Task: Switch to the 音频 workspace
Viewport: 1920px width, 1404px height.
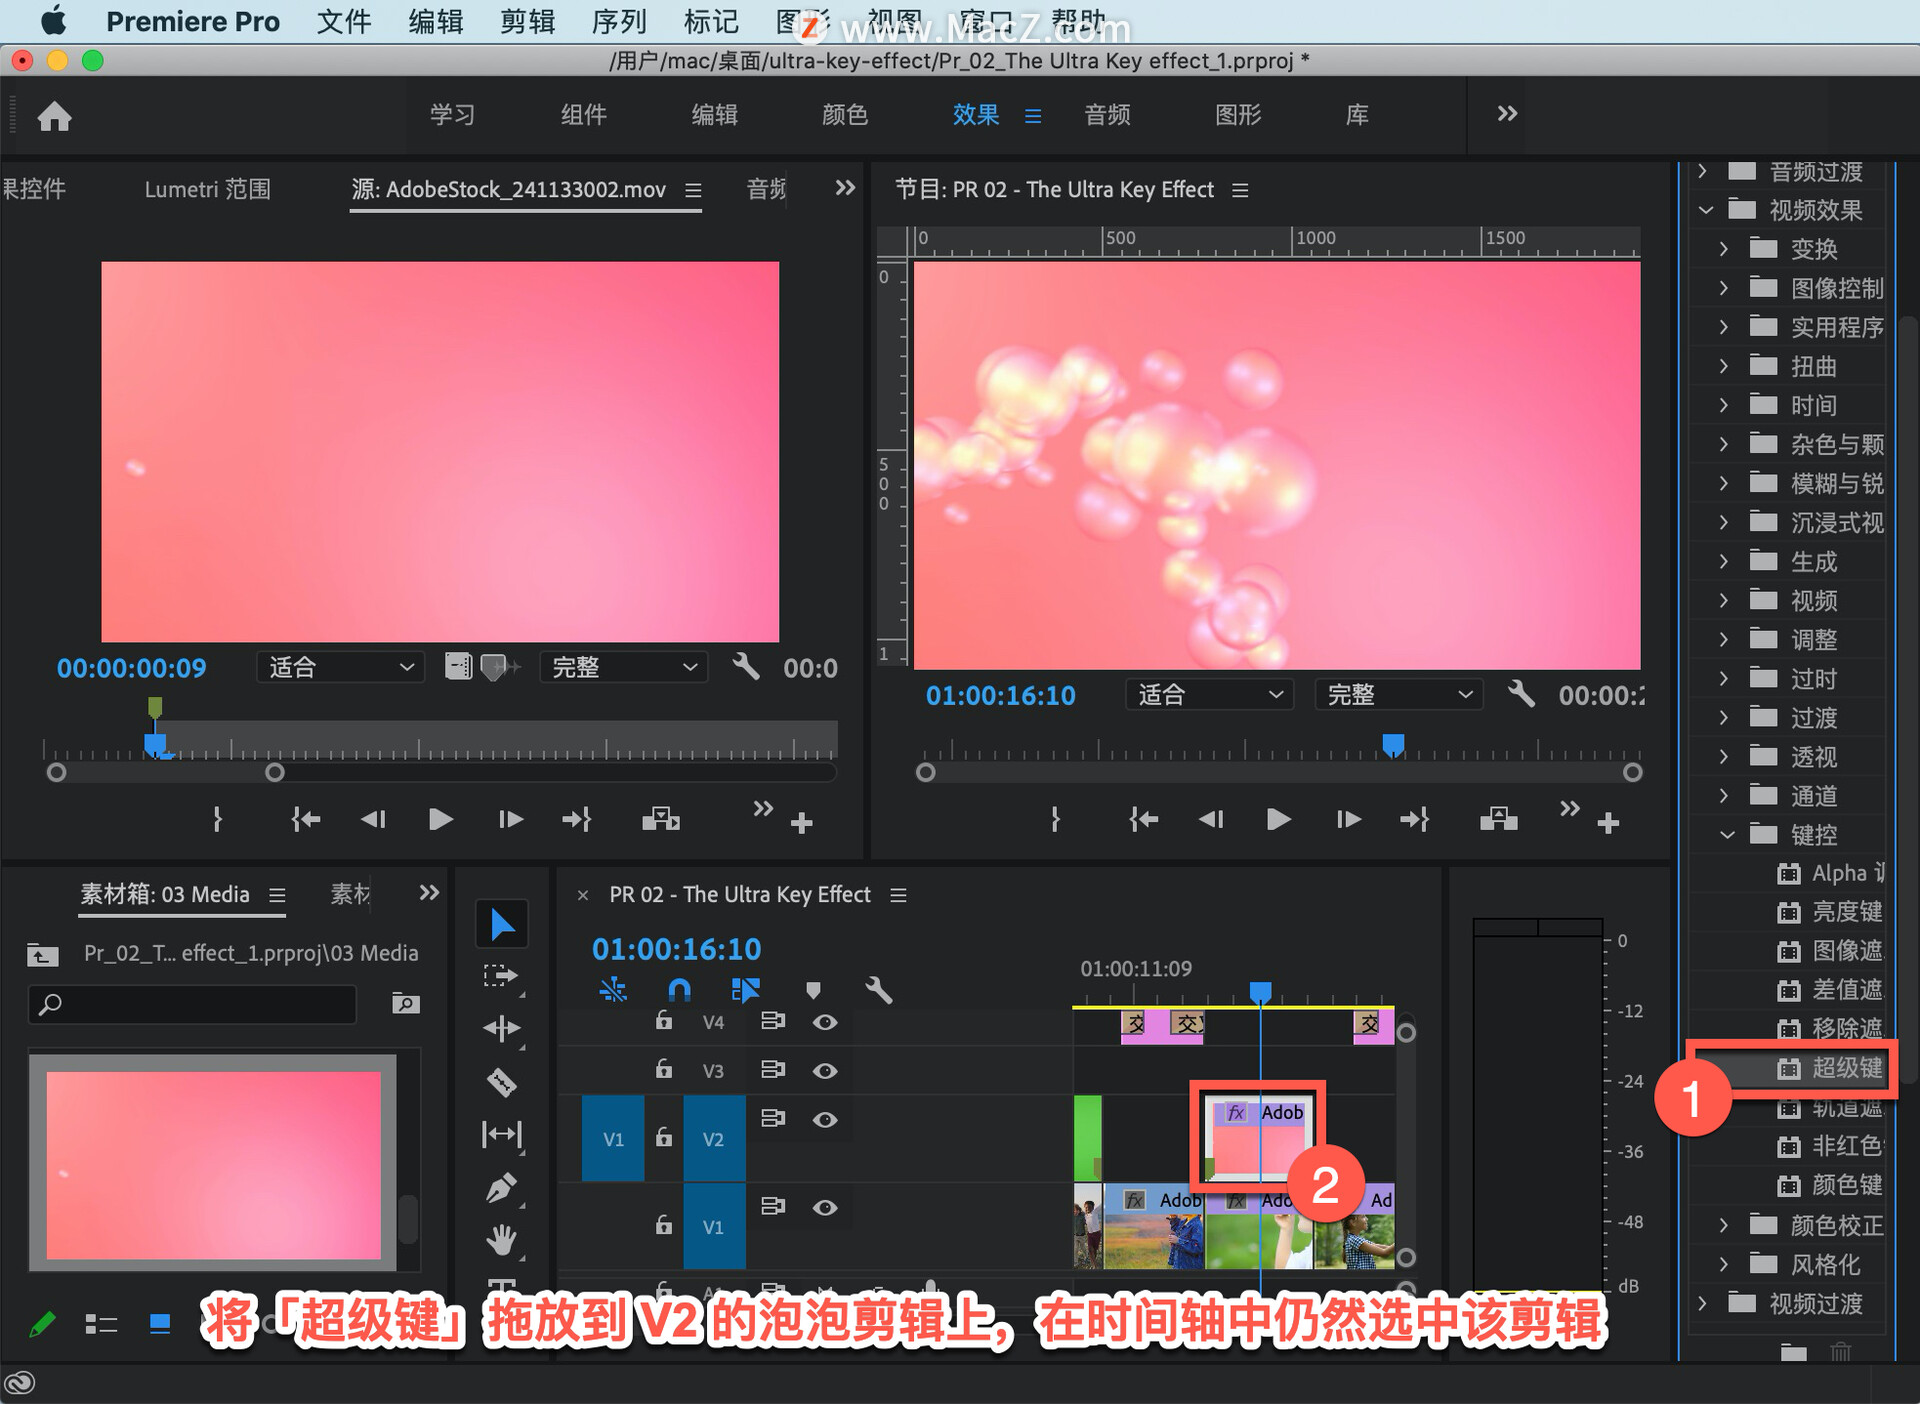Action: pyautogui.click(x=1107, y=115)
